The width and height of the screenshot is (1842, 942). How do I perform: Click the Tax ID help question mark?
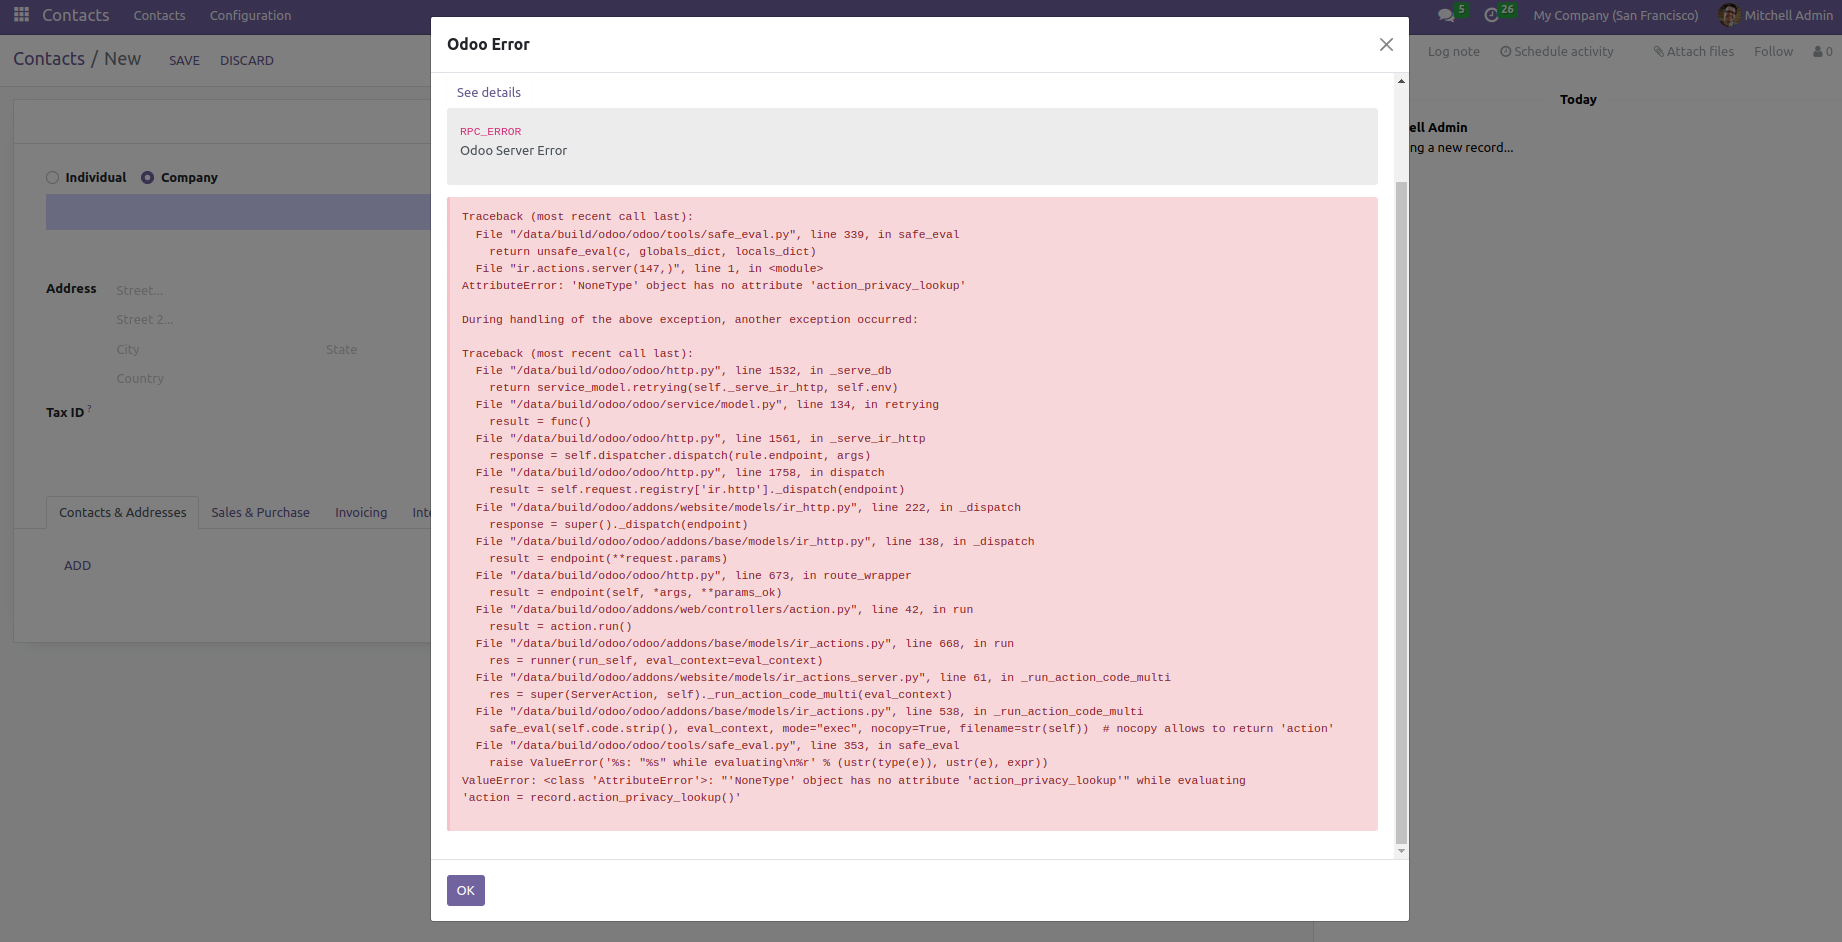tap(88, 406)
